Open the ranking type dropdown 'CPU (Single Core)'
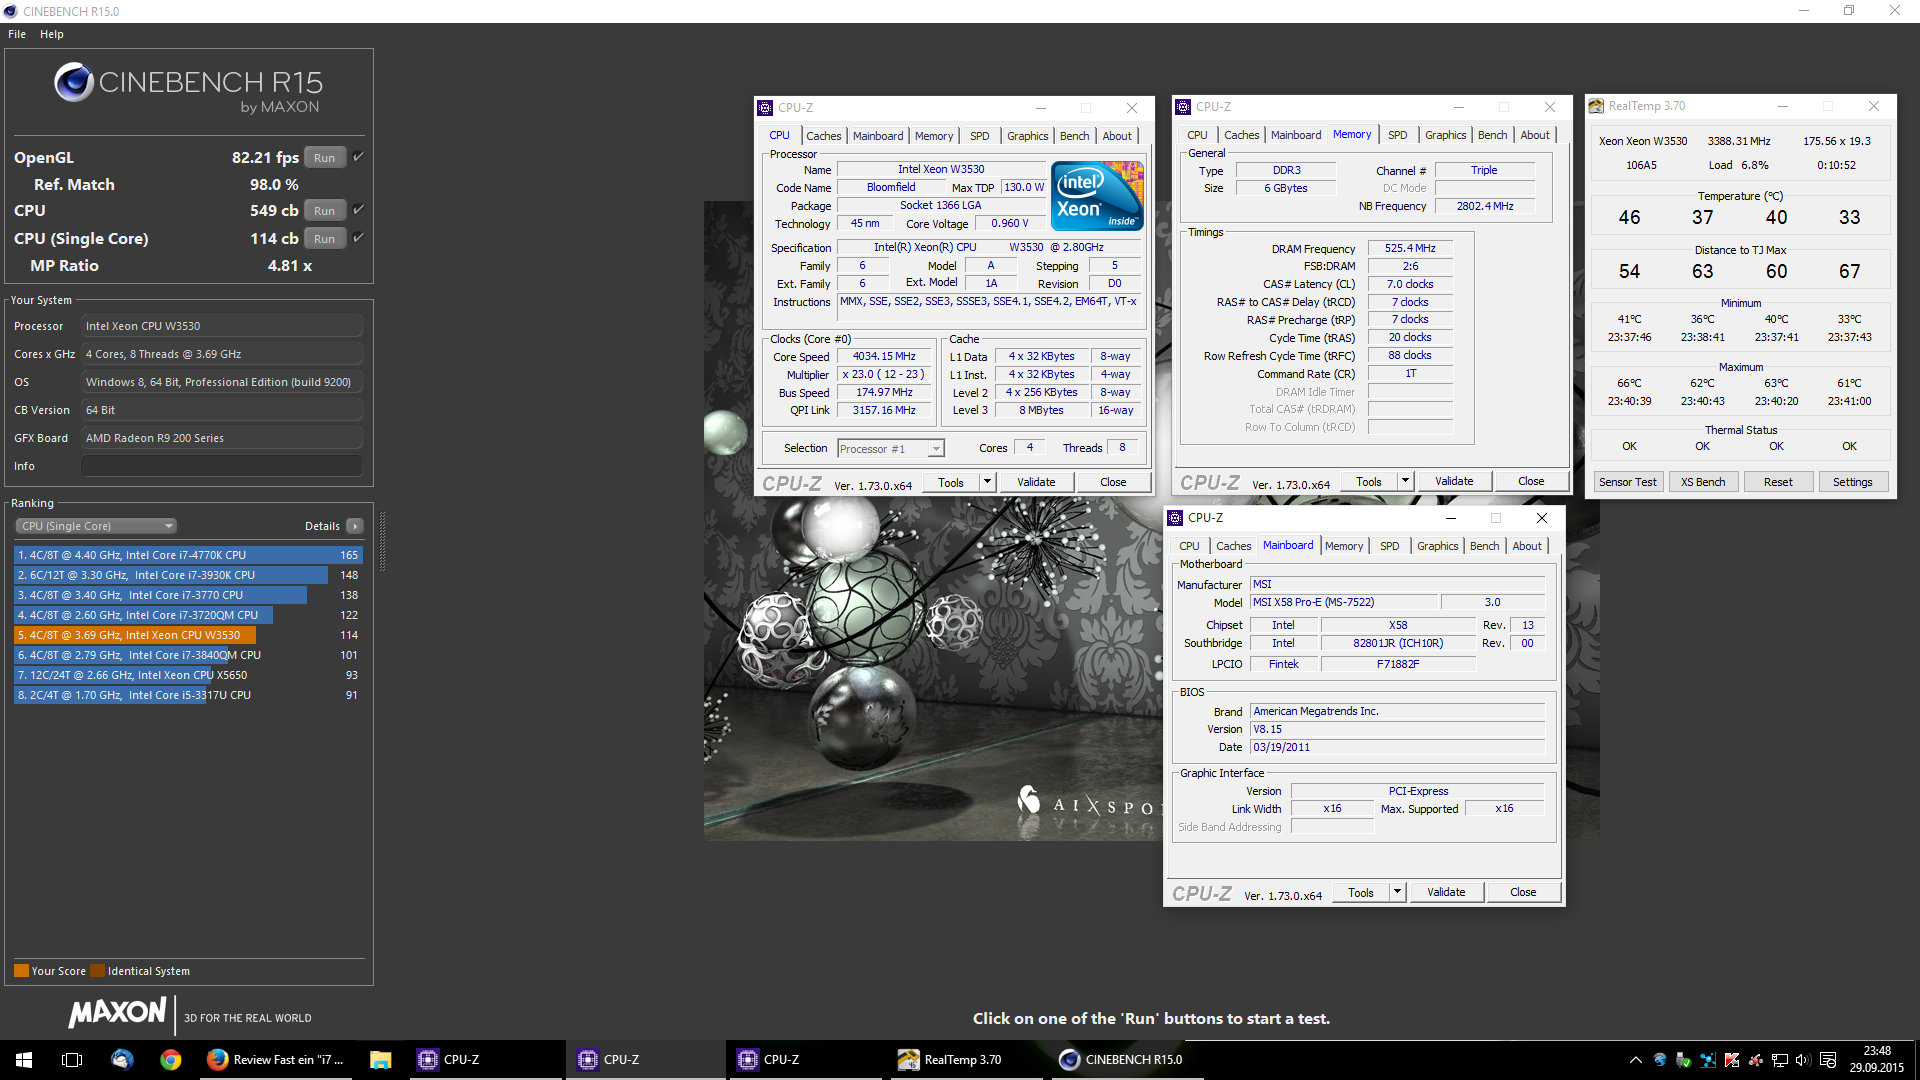This screenshot has height=1080, width=1920. click(96, 526)
